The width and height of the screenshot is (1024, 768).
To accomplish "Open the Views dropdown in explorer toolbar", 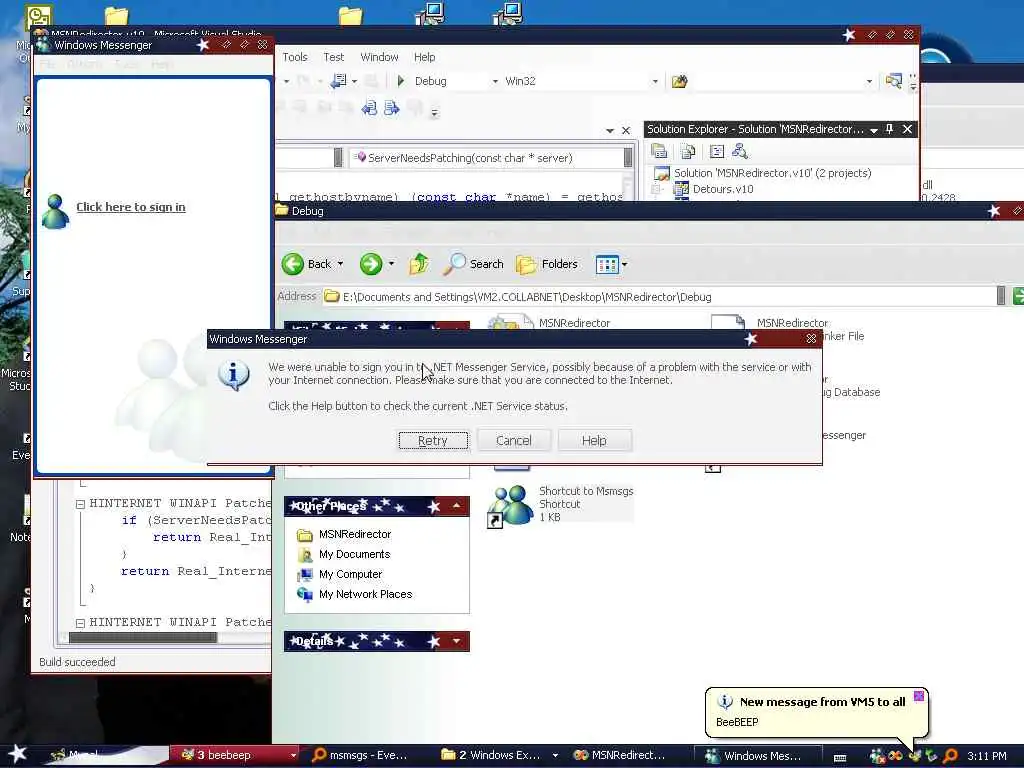I will pos(611,264).
